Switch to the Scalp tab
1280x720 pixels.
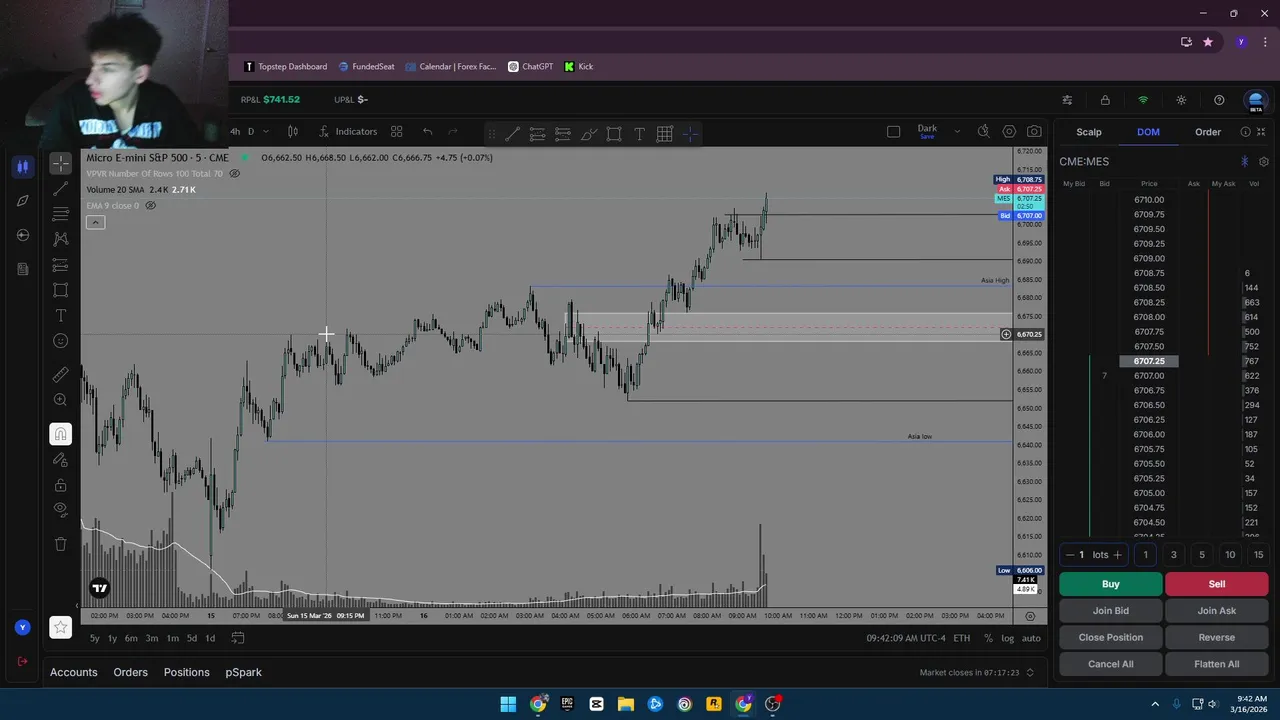pyautogui.click(x=1089, y=132)
